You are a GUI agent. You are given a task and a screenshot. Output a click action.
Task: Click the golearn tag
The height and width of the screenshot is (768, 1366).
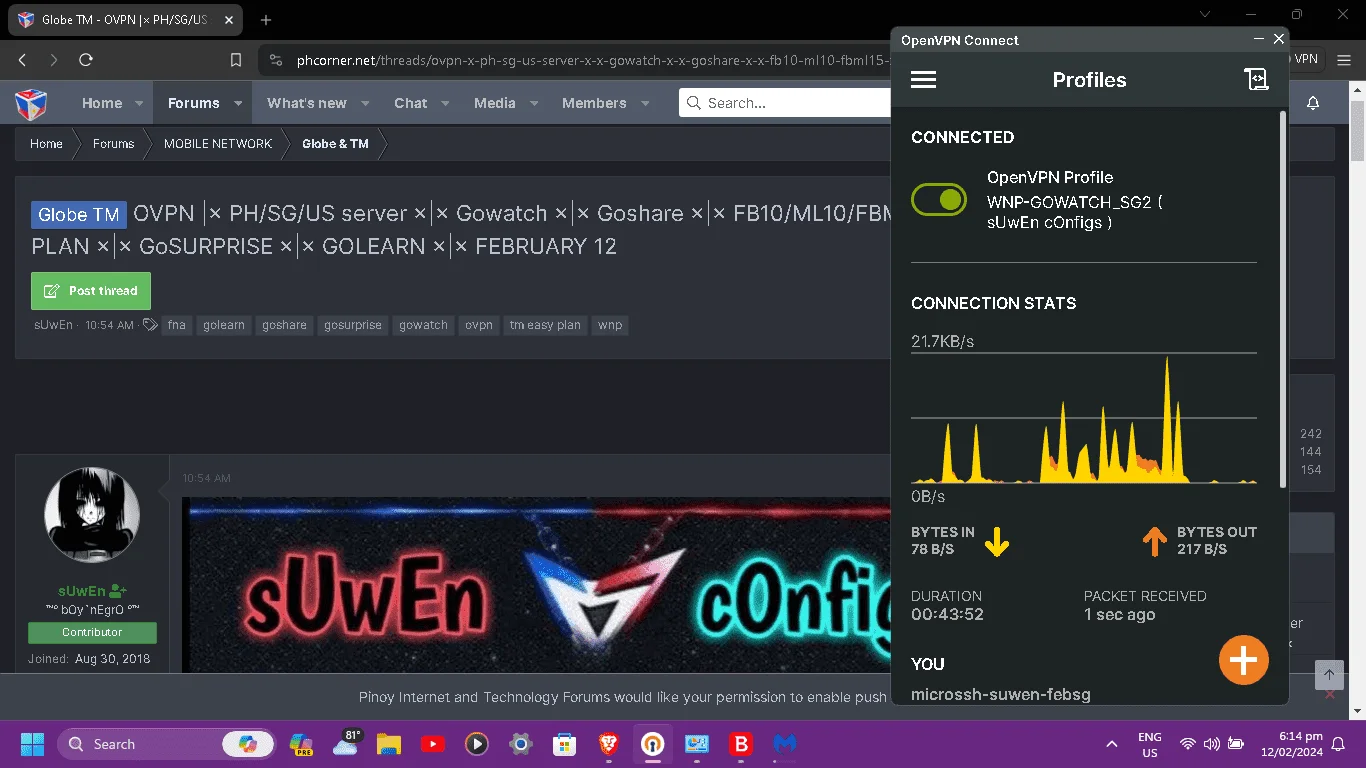[224, 325]
